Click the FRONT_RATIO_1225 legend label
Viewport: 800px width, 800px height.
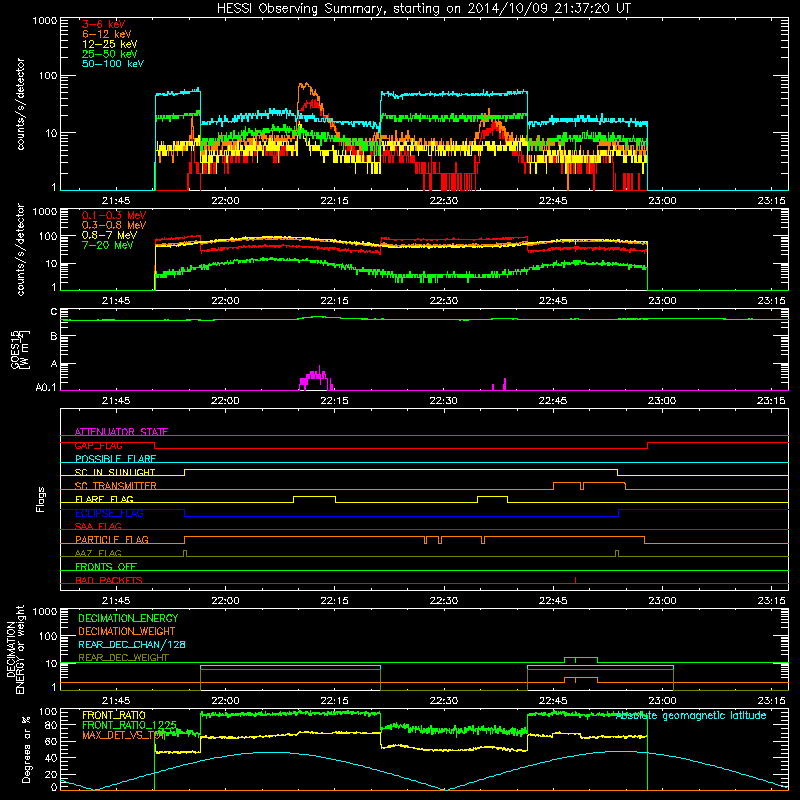129,725
